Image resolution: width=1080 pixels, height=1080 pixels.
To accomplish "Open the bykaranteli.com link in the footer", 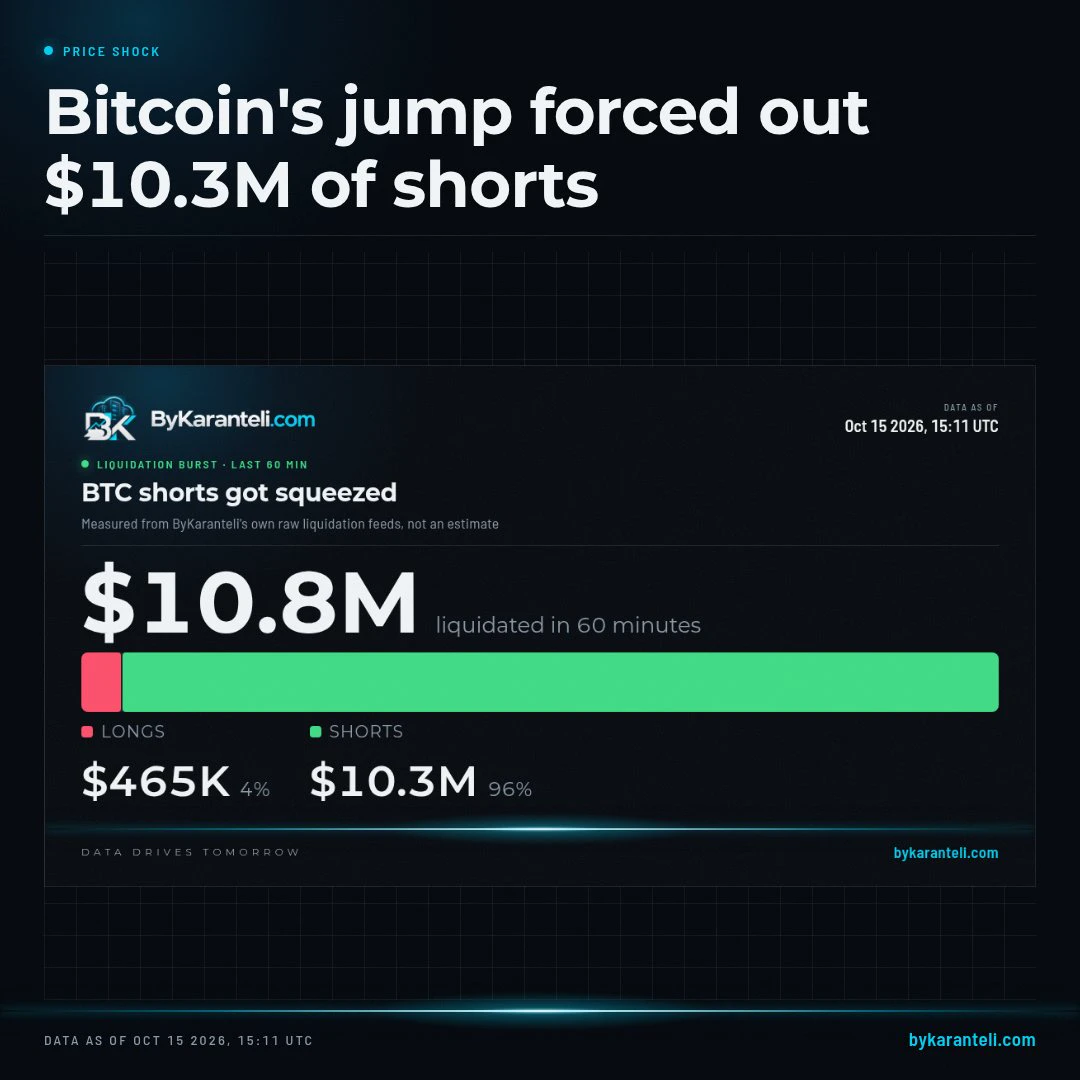I will point(972,1040).
